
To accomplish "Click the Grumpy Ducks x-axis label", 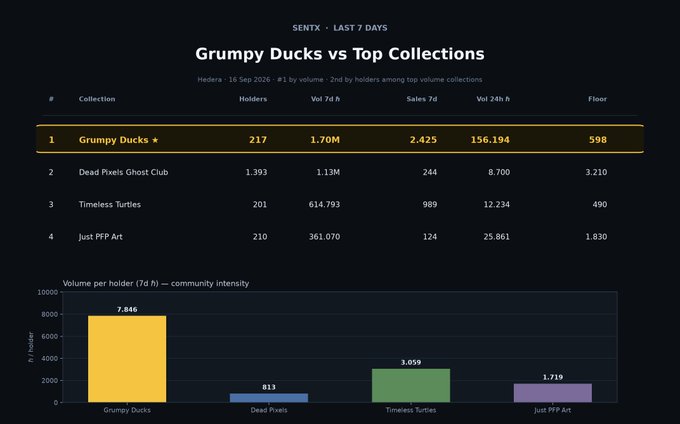I will (x=127, y=410).
